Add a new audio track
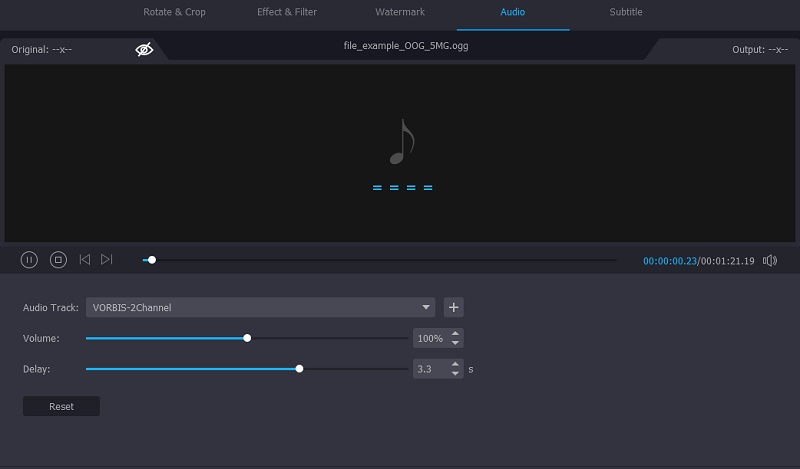The height and width of the screenshot is (469, 800). click(x=455, y=308)
